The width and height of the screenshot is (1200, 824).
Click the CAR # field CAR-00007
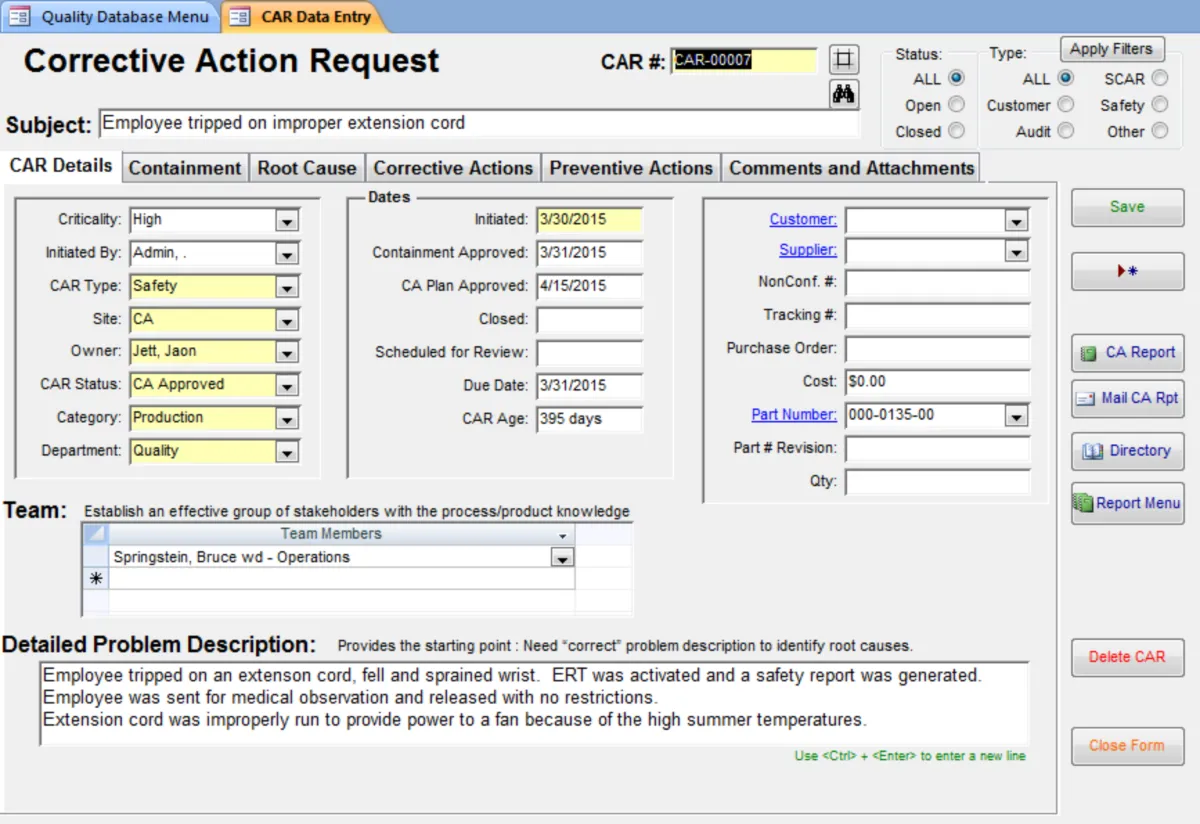744,60
